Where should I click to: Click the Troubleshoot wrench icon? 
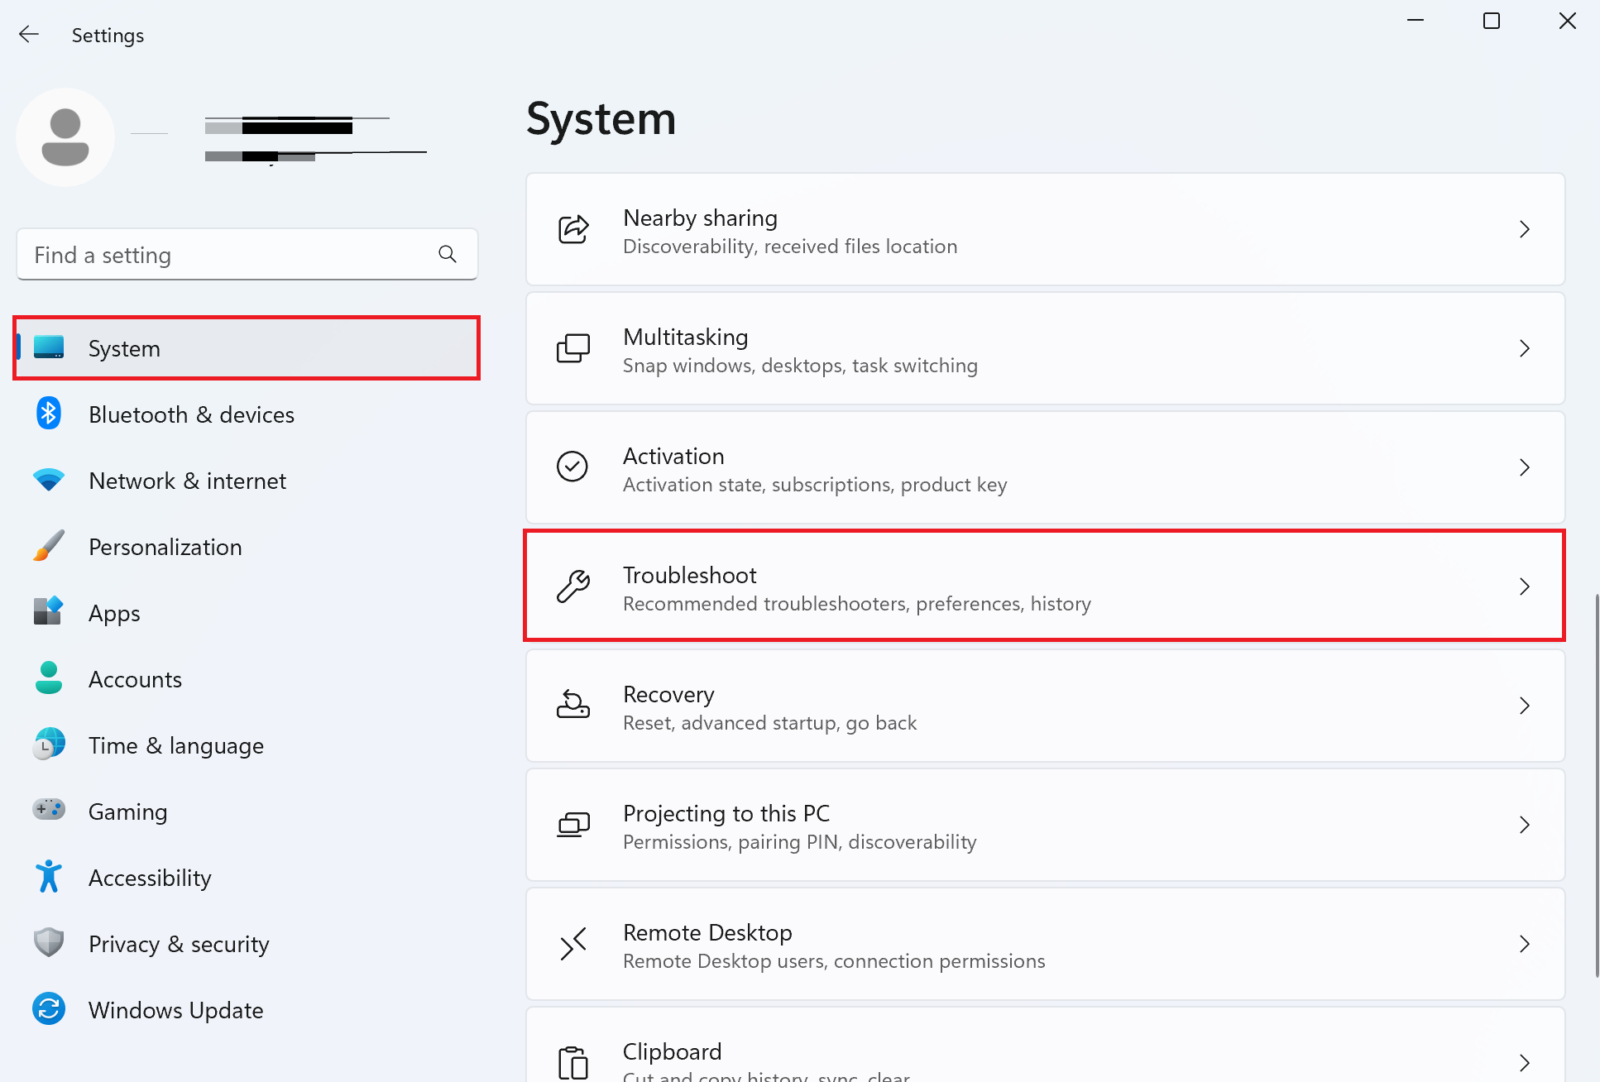572,586
